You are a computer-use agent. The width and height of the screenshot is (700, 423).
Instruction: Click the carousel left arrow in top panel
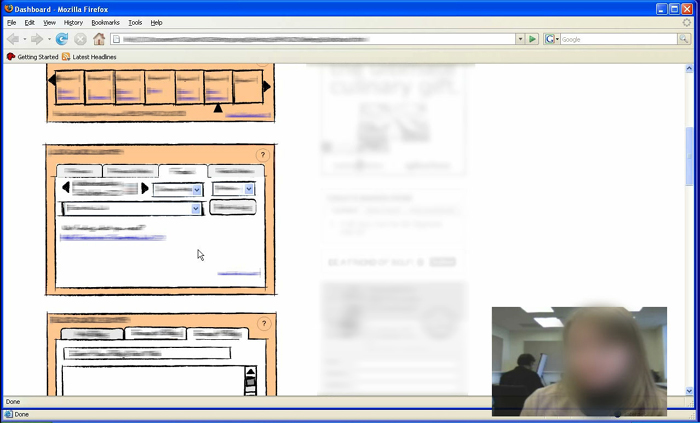[x=52, y=80]
